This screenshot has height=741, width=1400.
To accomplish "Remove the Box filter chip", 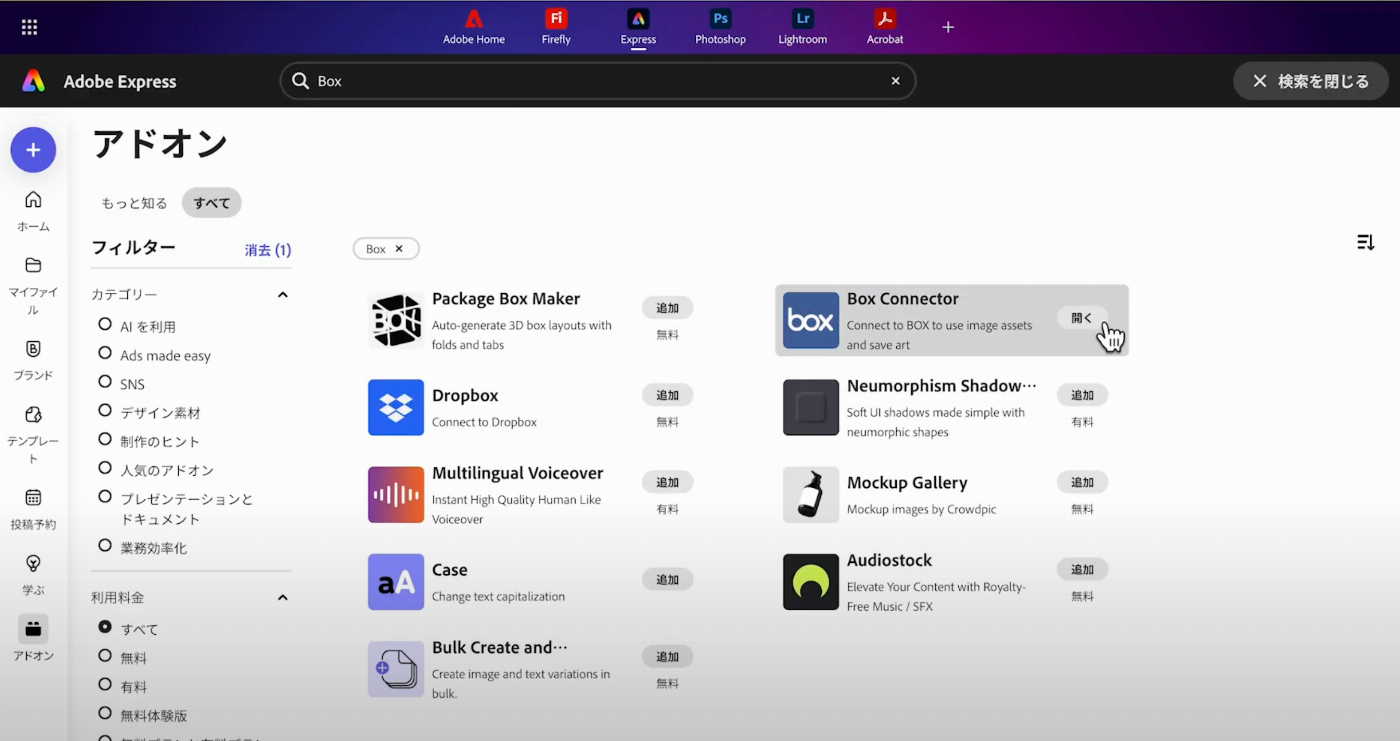I will (399, 249).
